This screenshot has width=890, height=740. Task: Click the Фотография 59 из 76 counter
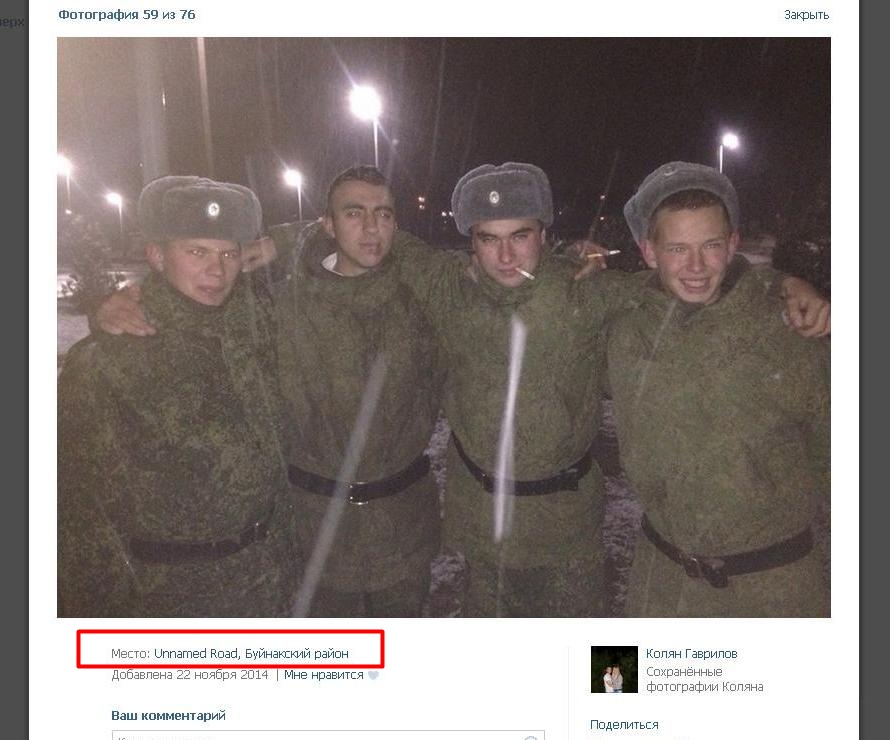coord(127,15)
